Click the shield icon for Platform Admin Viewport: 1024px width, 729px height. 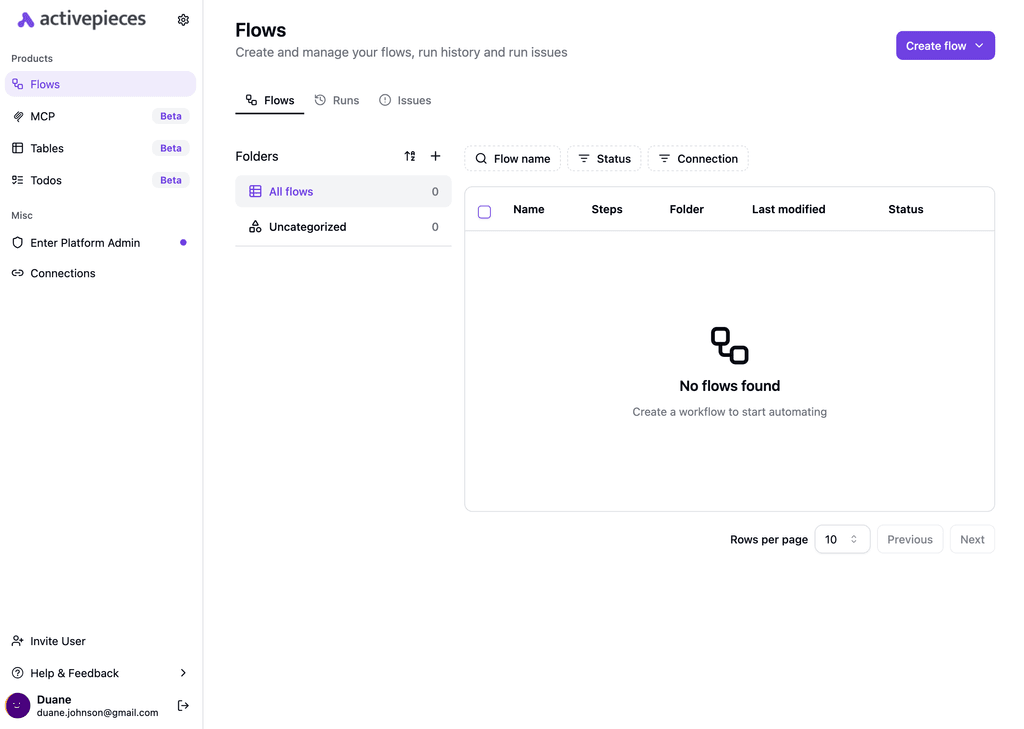click(18, 243)
